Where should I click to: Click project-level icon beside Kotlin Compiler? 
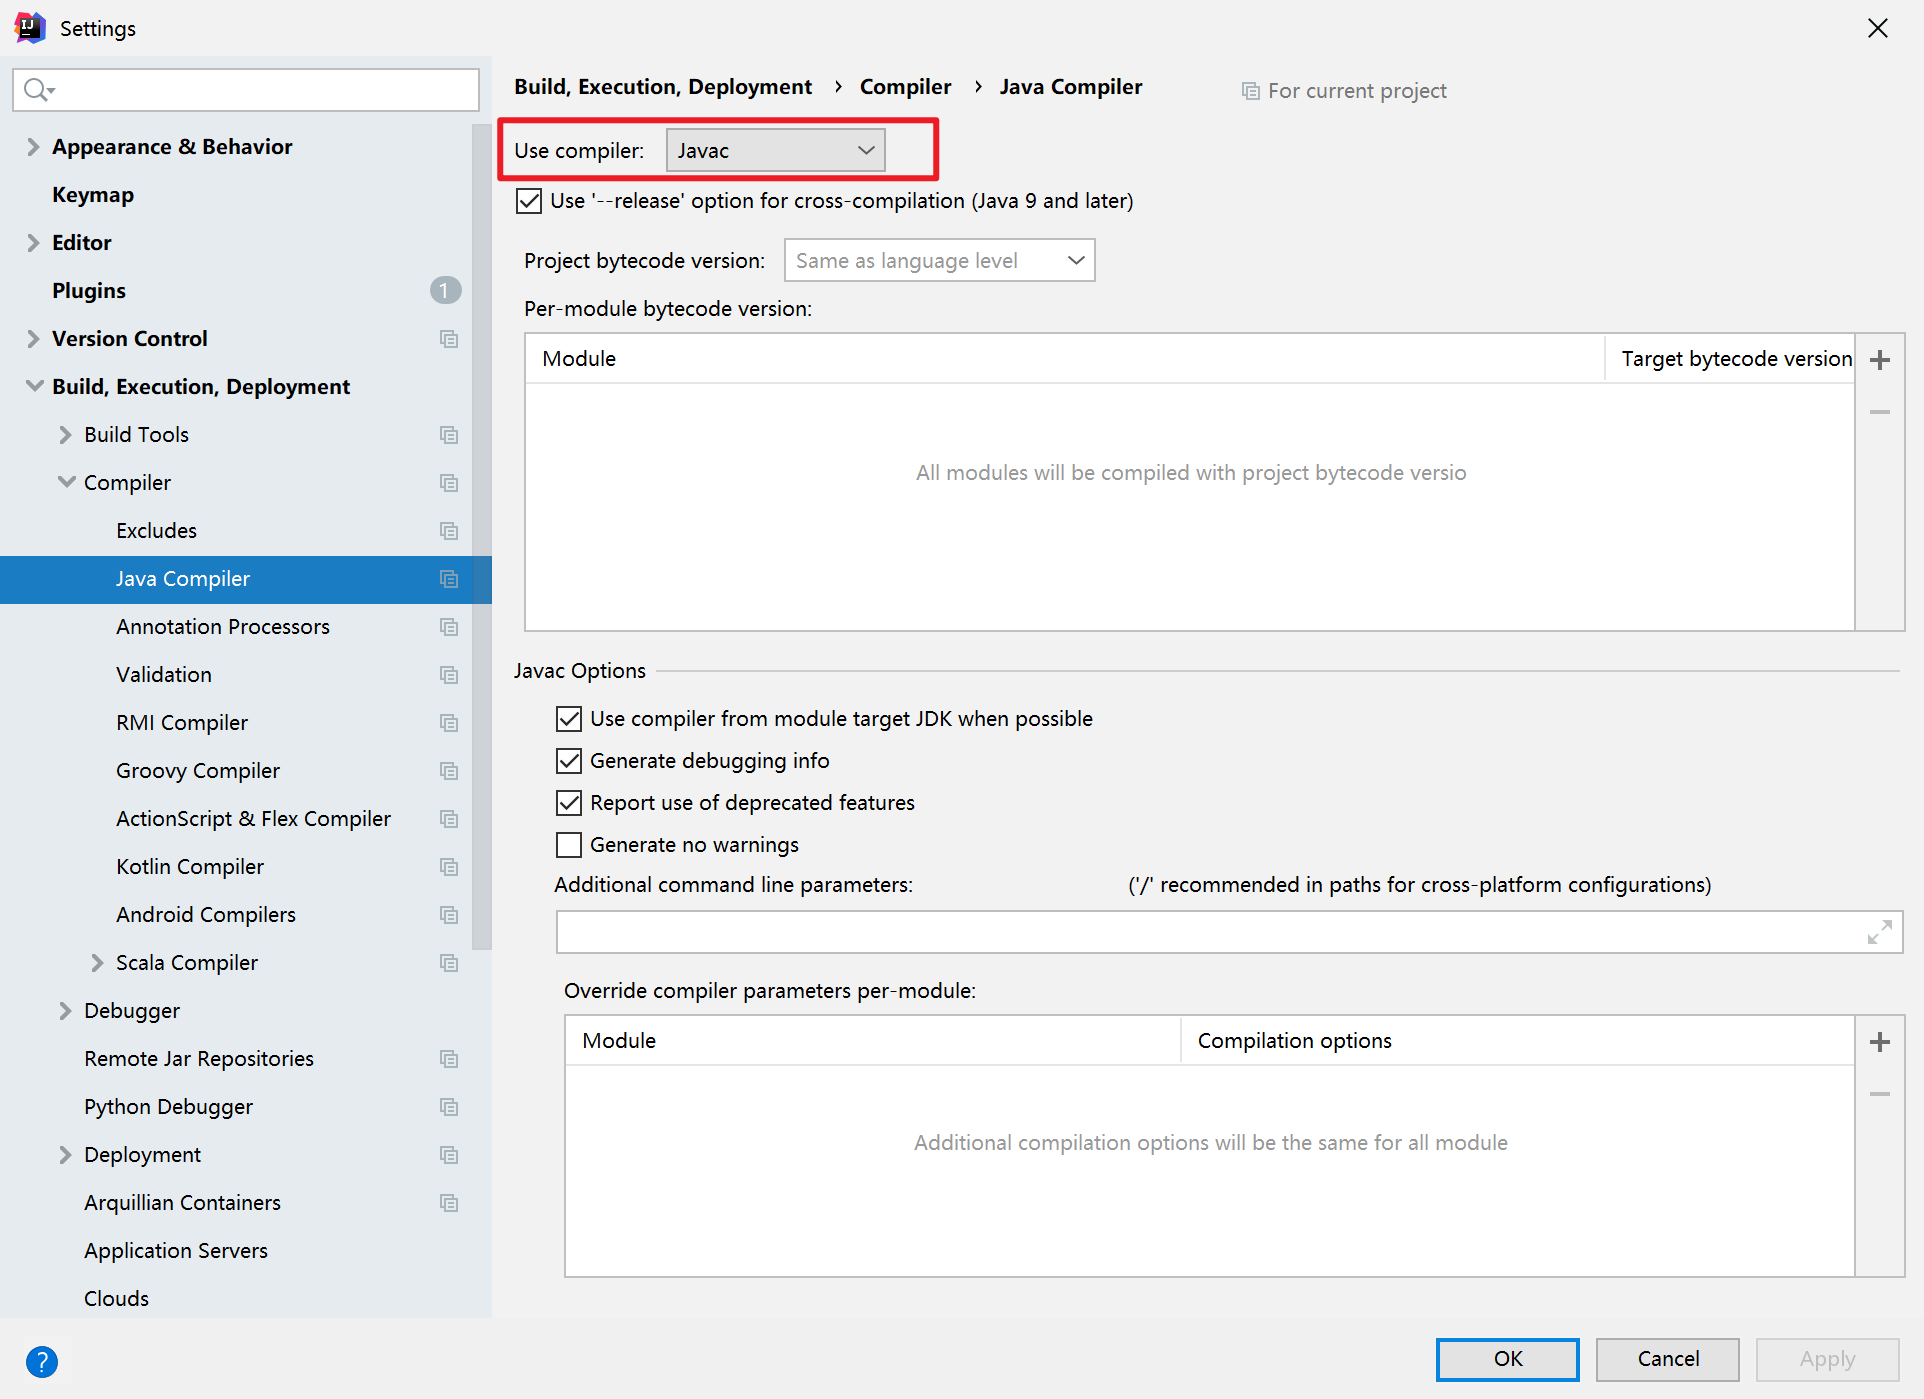[x=449, y=867]
